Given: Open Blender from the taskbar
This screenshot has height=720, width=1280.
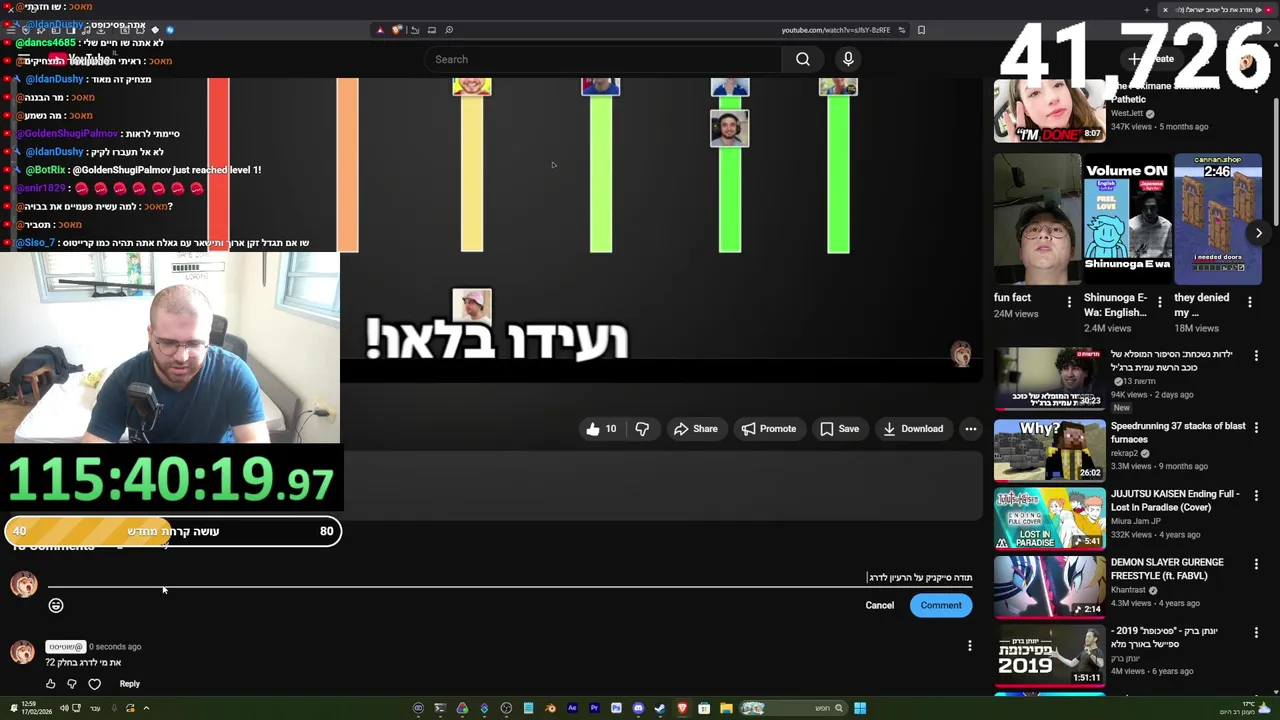Looking at the screenshot, I should point(550,708).
